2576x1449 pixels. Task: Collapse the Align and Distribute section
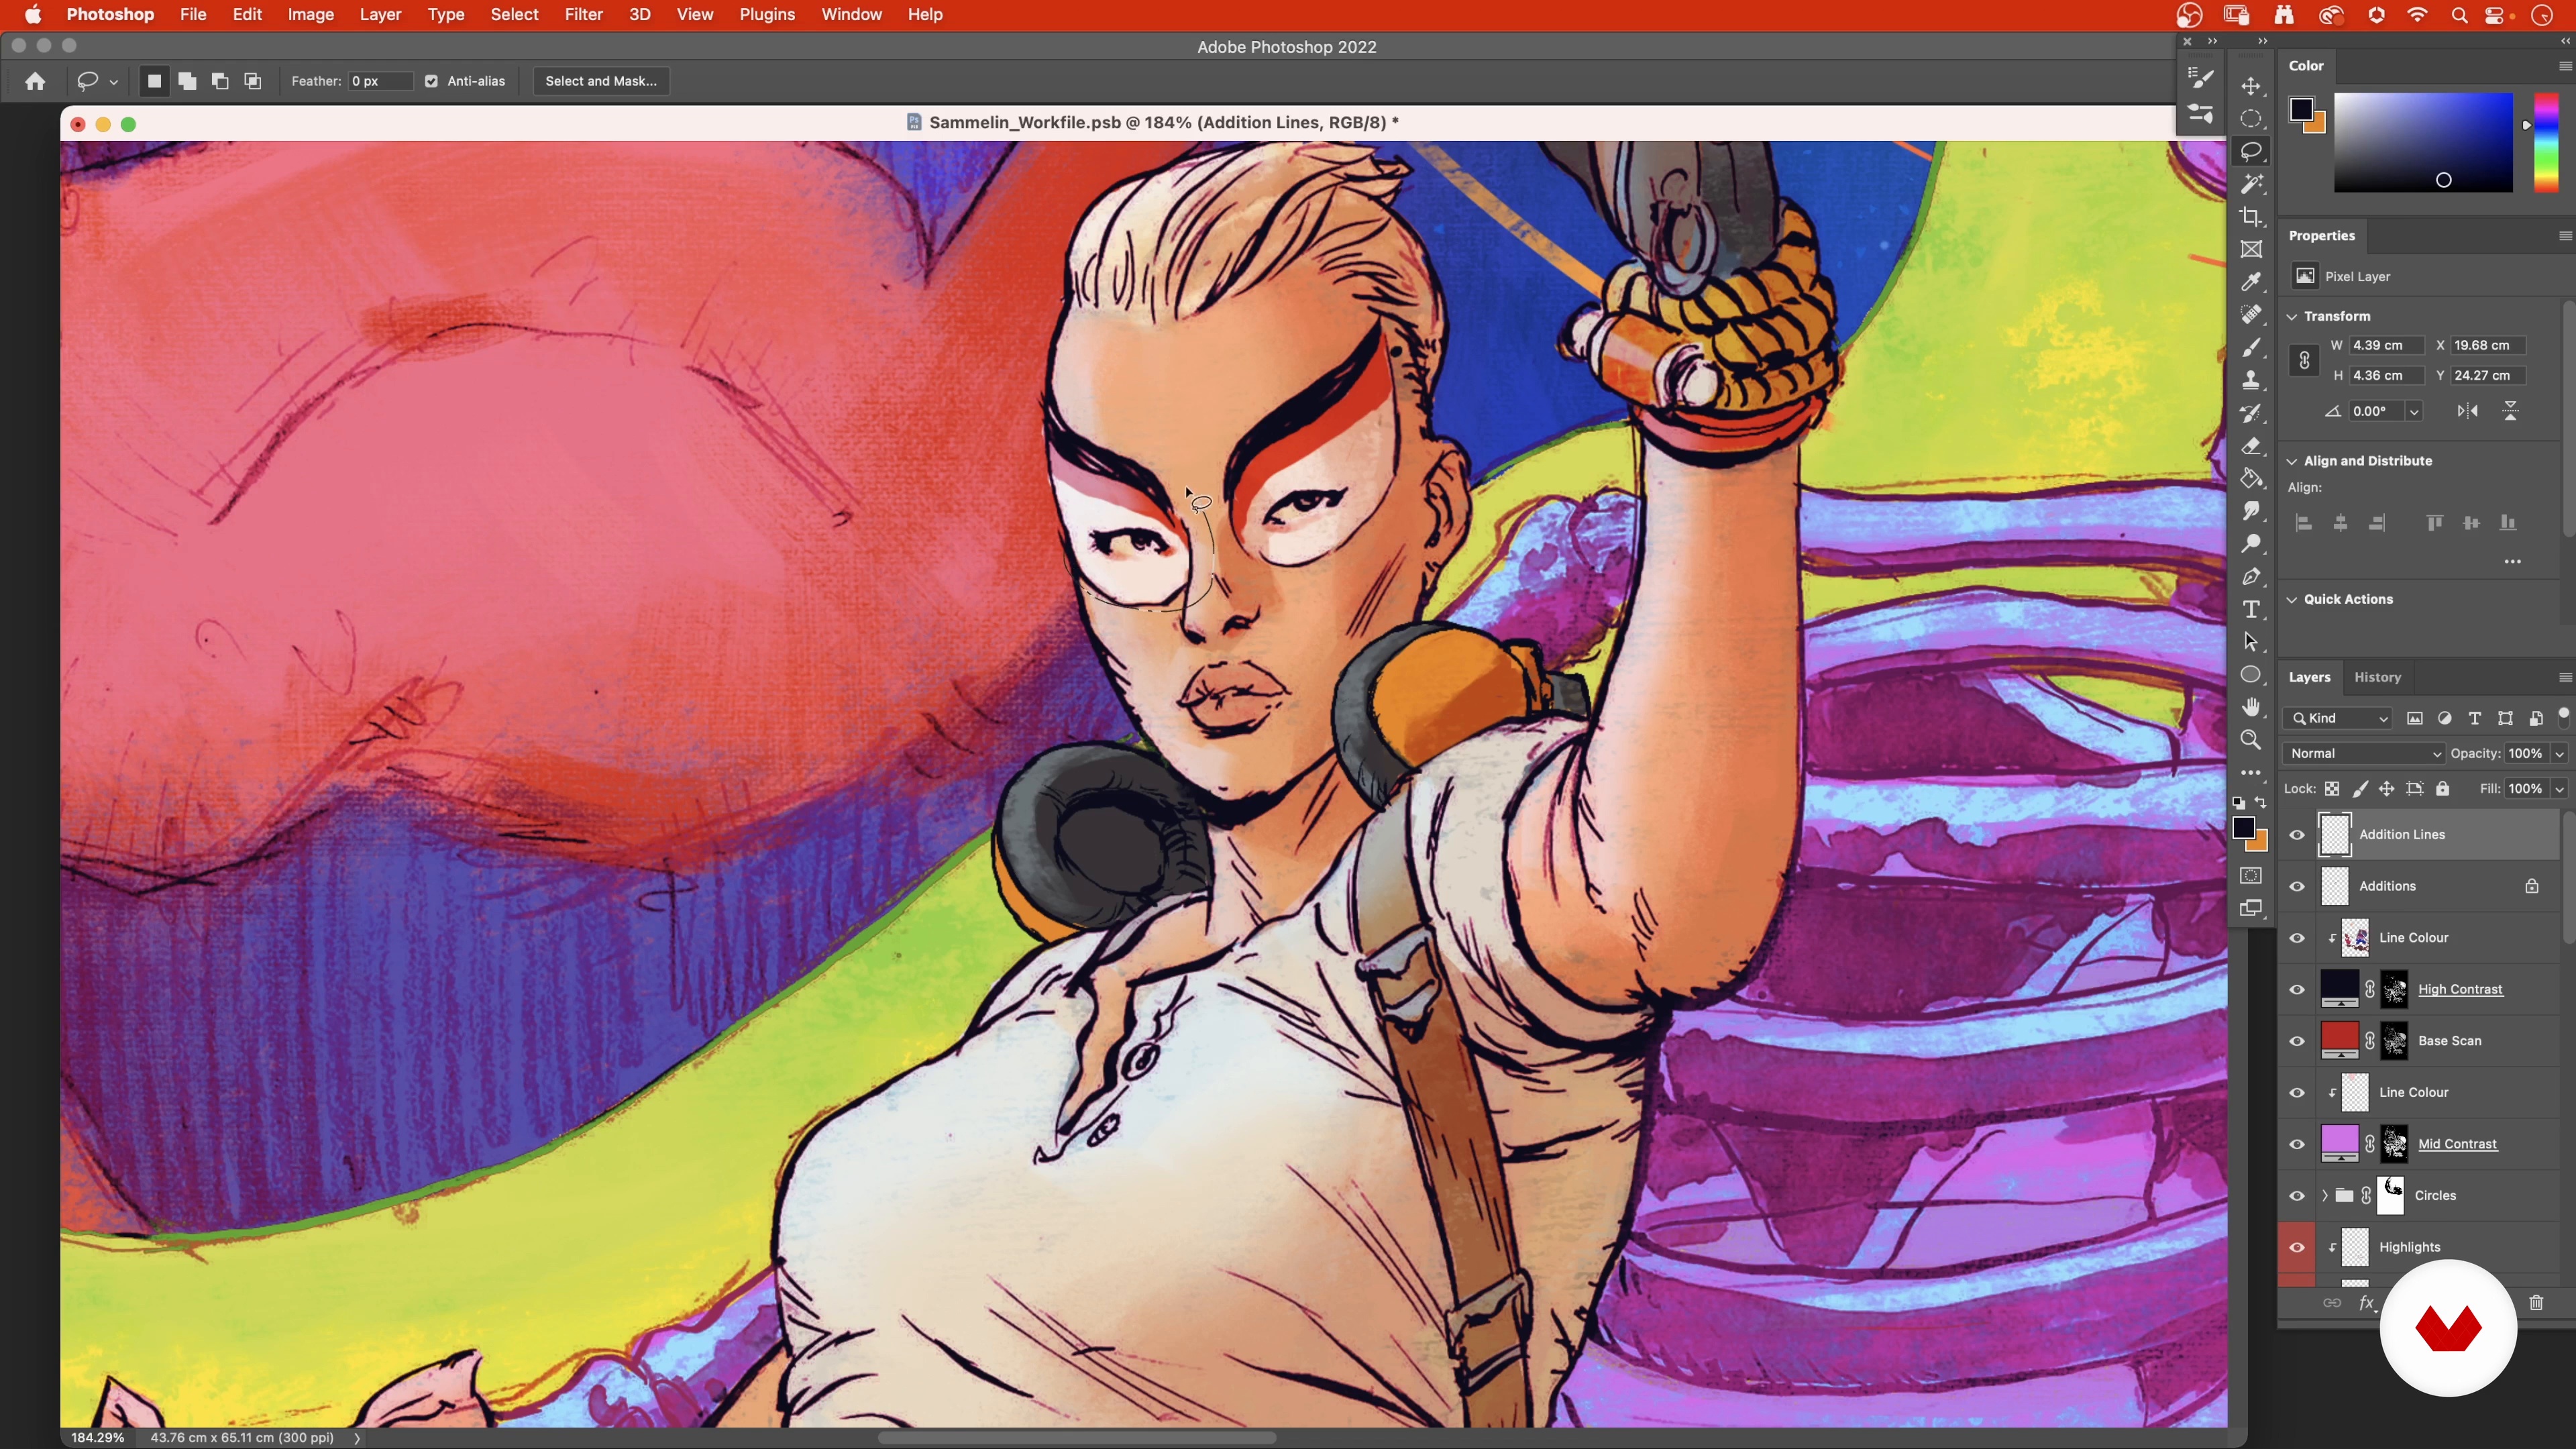[x=2292, y=461]
